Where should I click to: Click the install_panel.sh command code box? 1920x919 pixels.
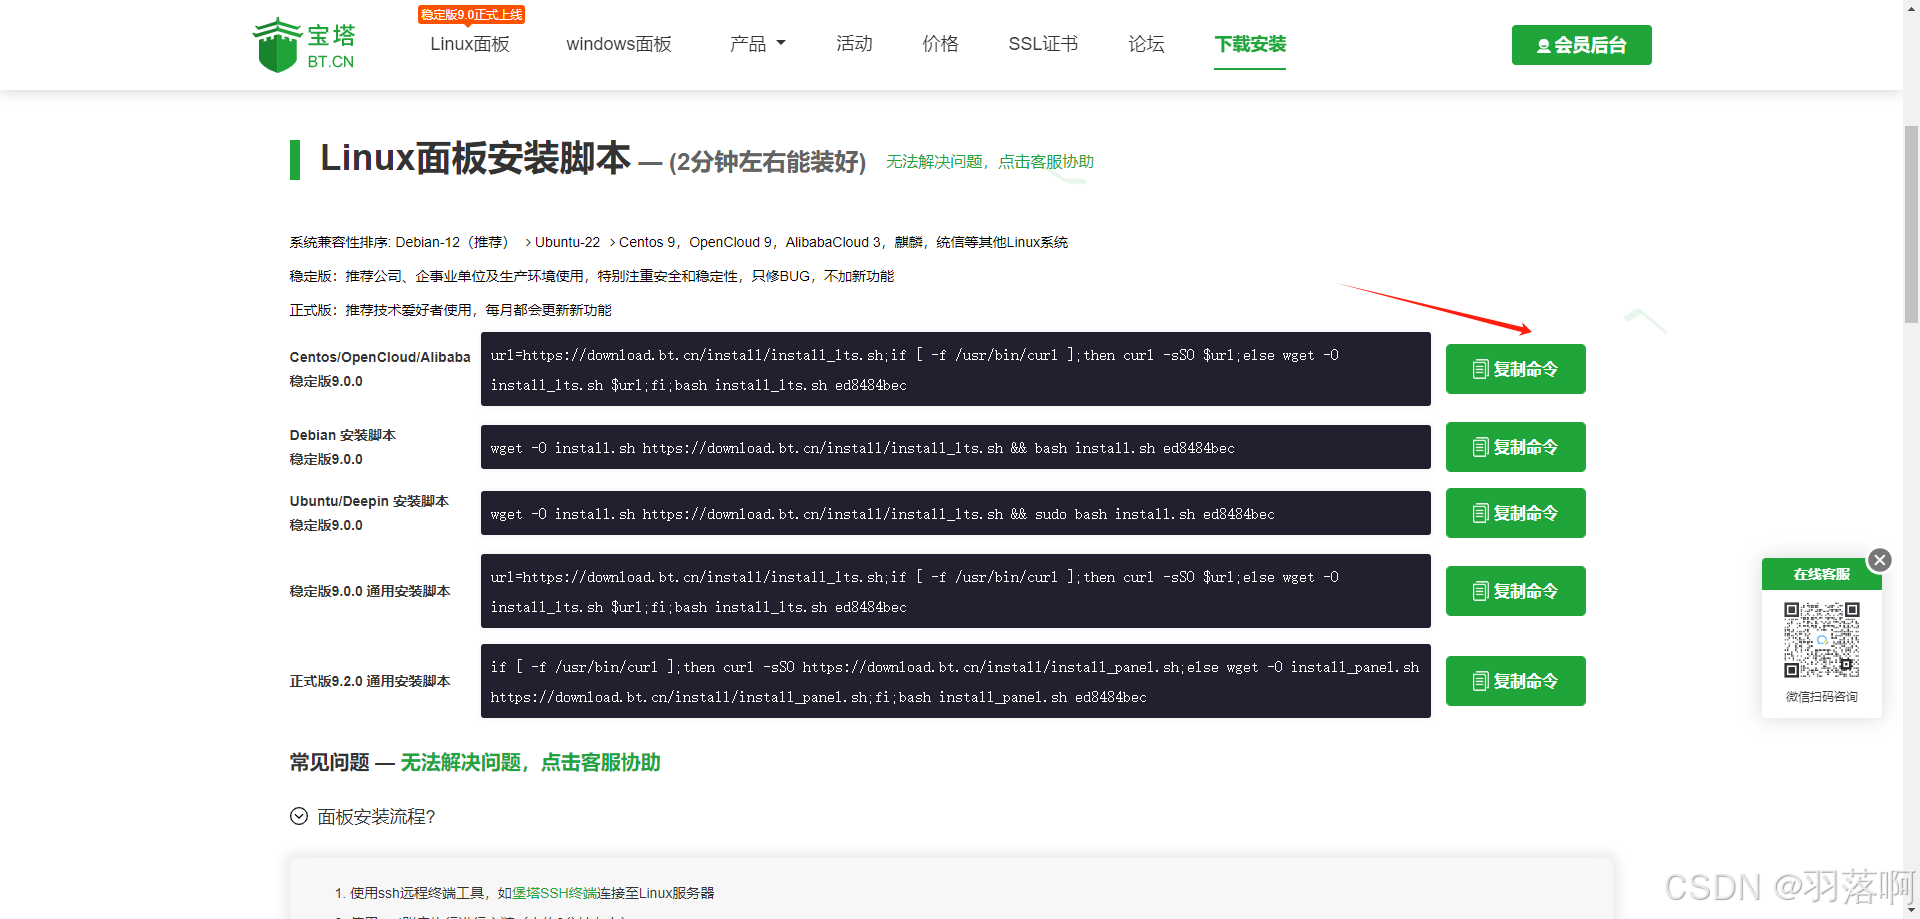[x=955, y=681]
